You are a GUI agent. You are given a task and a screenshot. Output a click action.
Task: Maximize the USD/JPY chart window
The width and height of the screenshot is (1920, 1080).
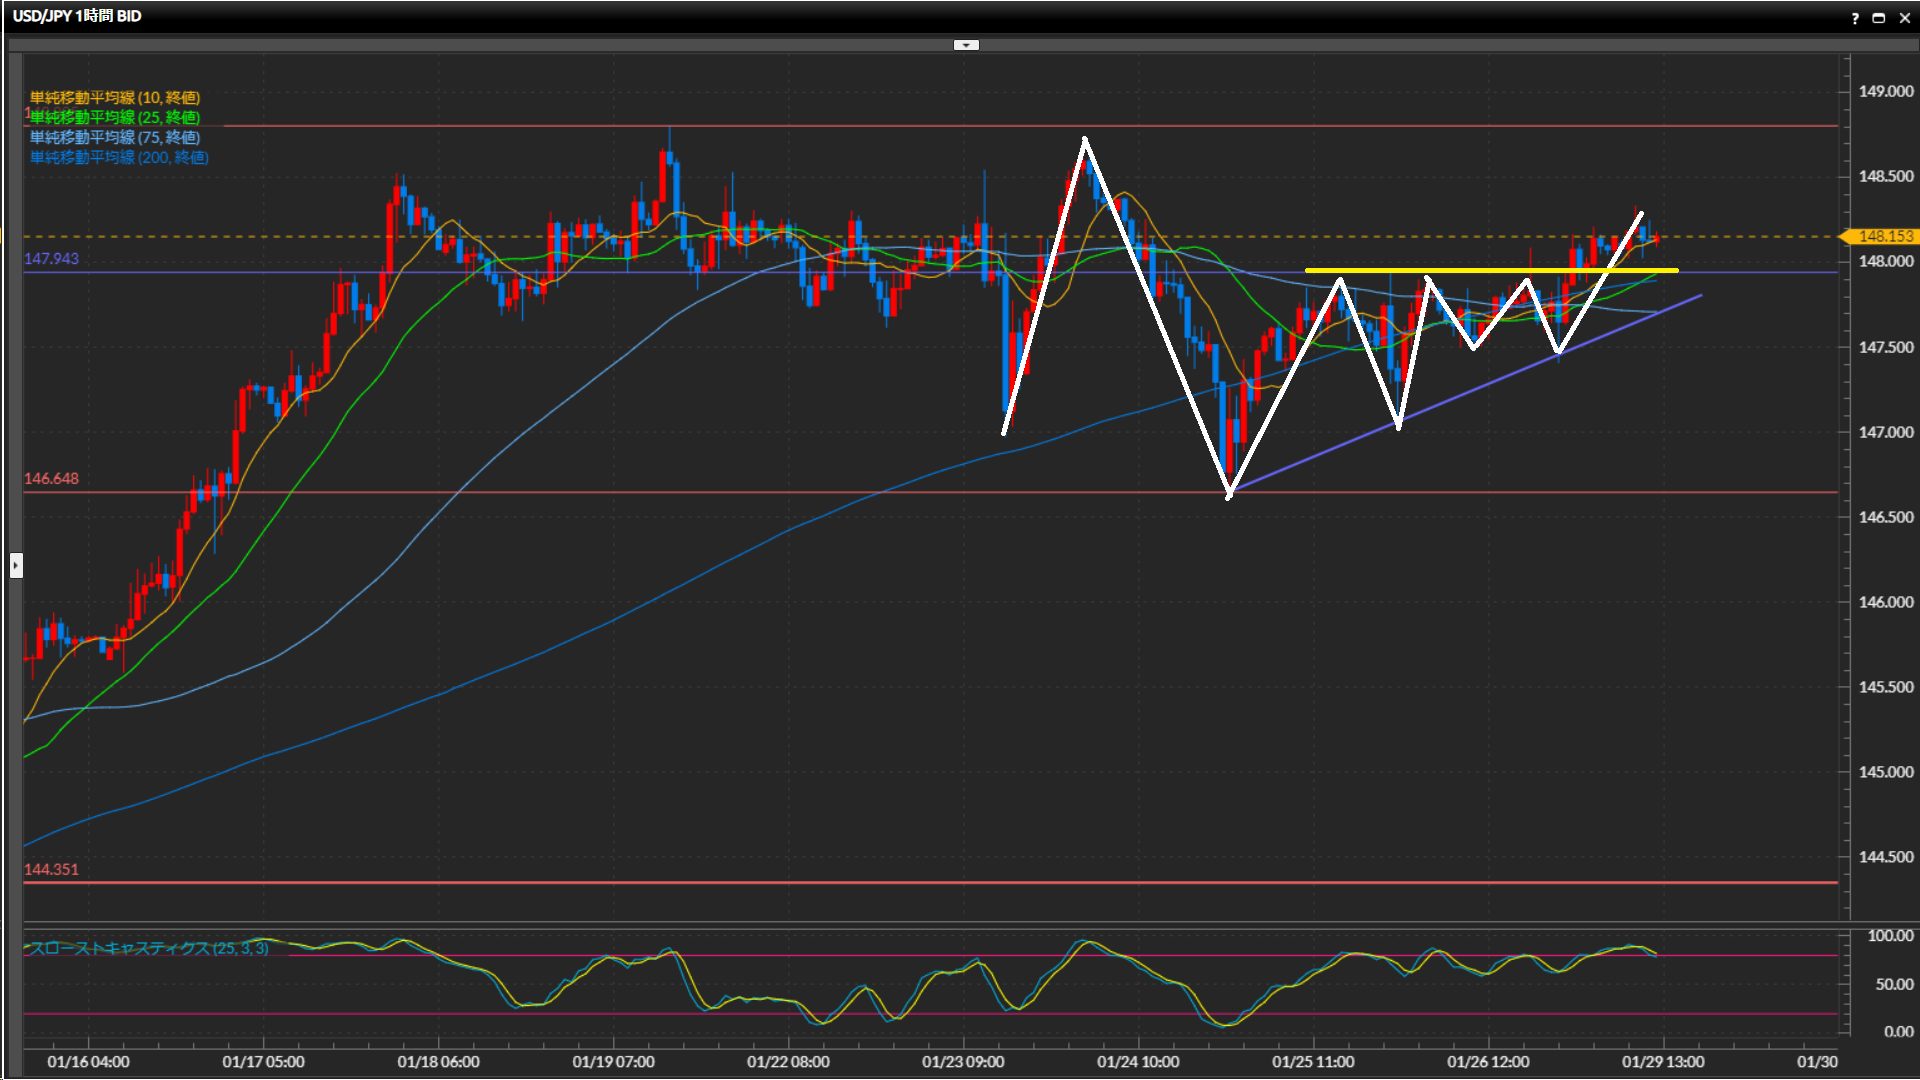pyautogui.click(x=1879, y=18)
